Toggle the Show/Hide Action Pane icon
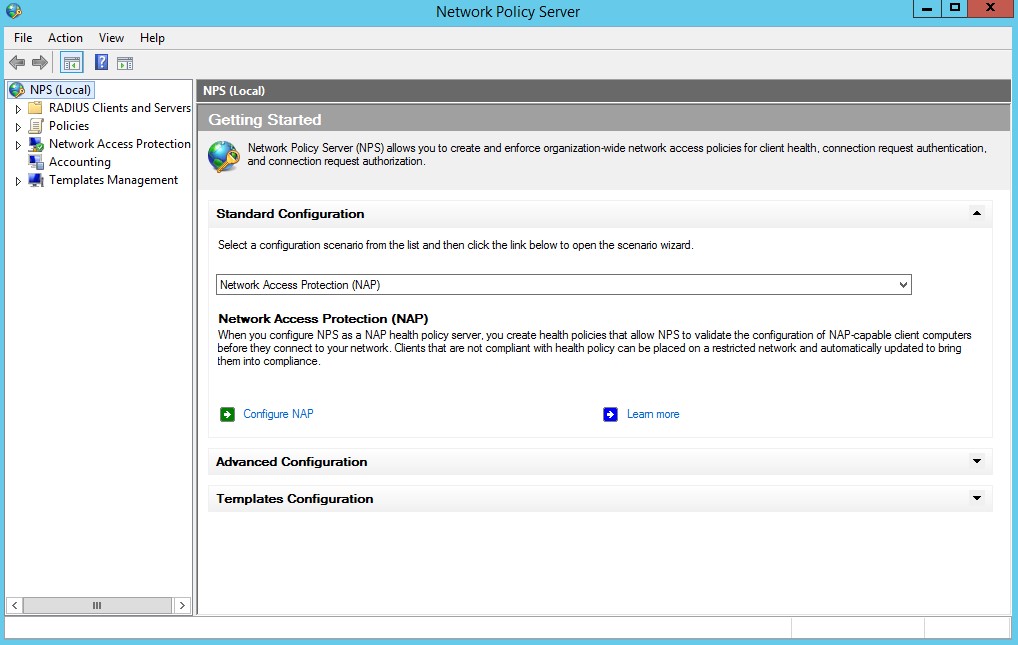This screenshot has width=1018, height=645. click(125, 63)
